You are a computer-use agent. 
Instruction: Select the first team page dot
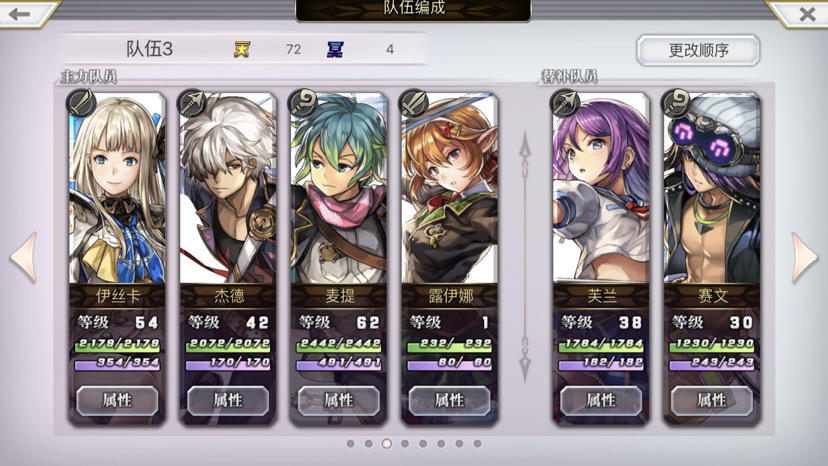350,444
